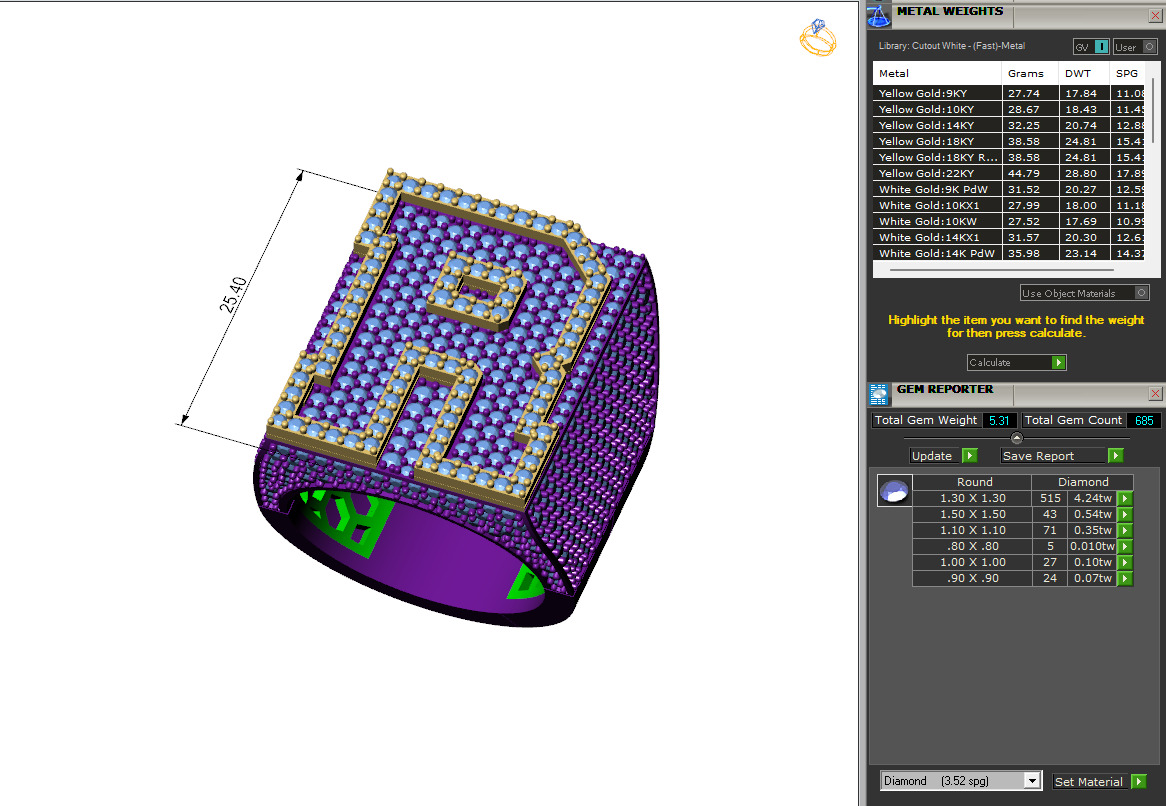Click the Set Material button
The image size is (1166, 806).
(x=1099, y=781)
